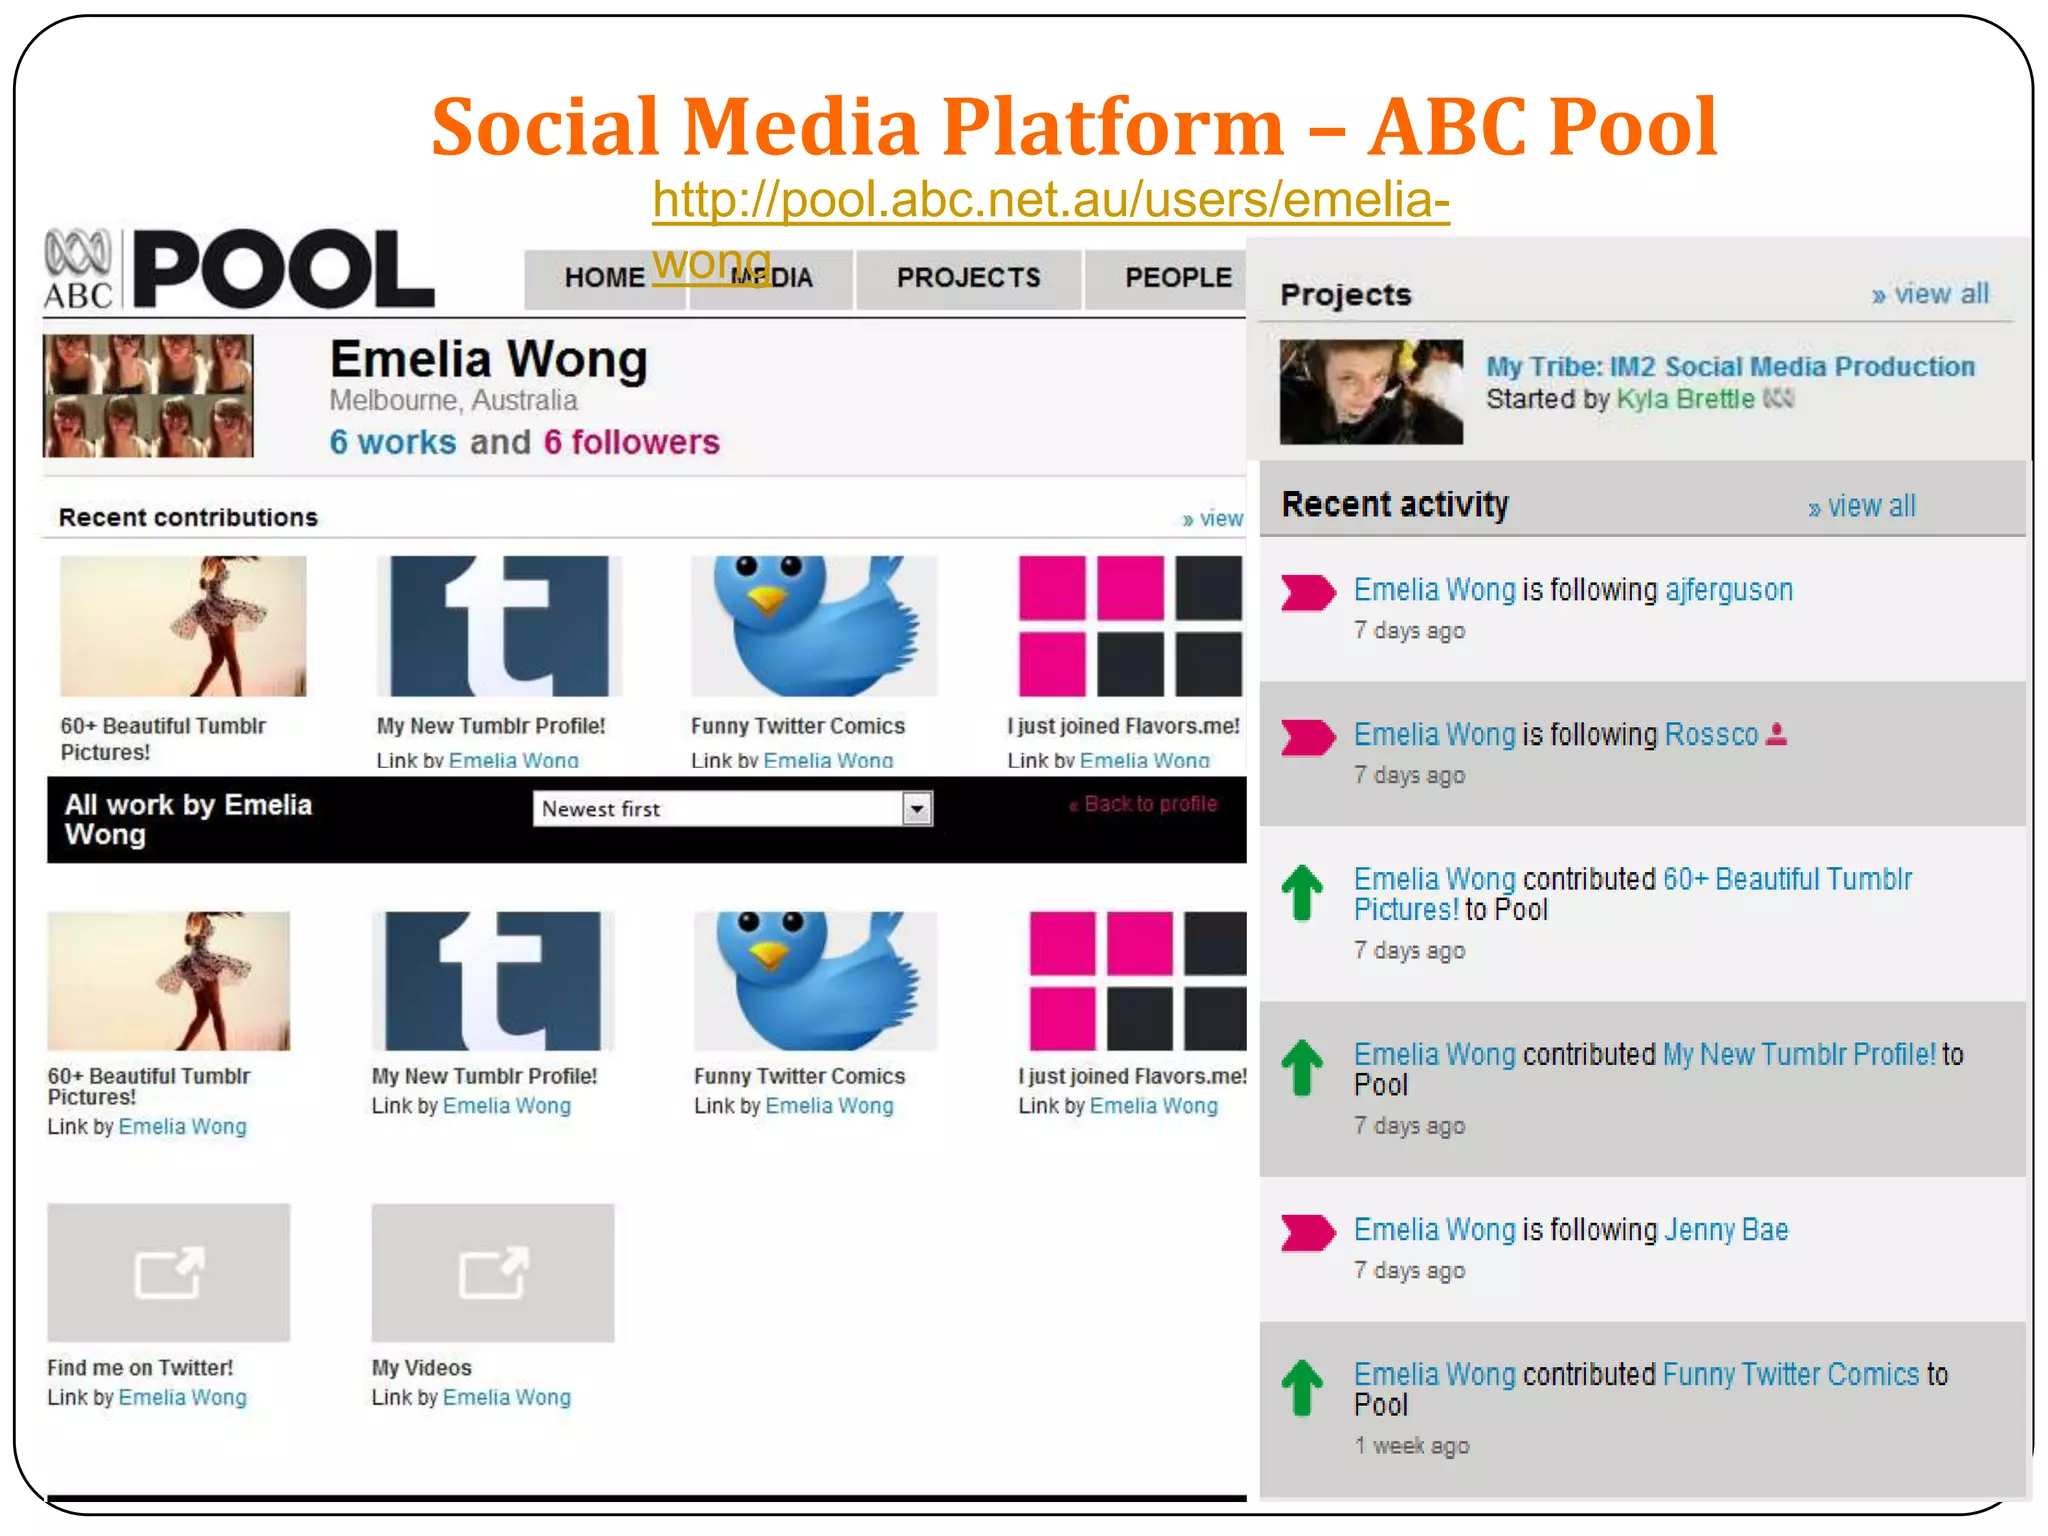
Task: Click the My Tribe project thumbnail photo
Action: point(1371,392)
